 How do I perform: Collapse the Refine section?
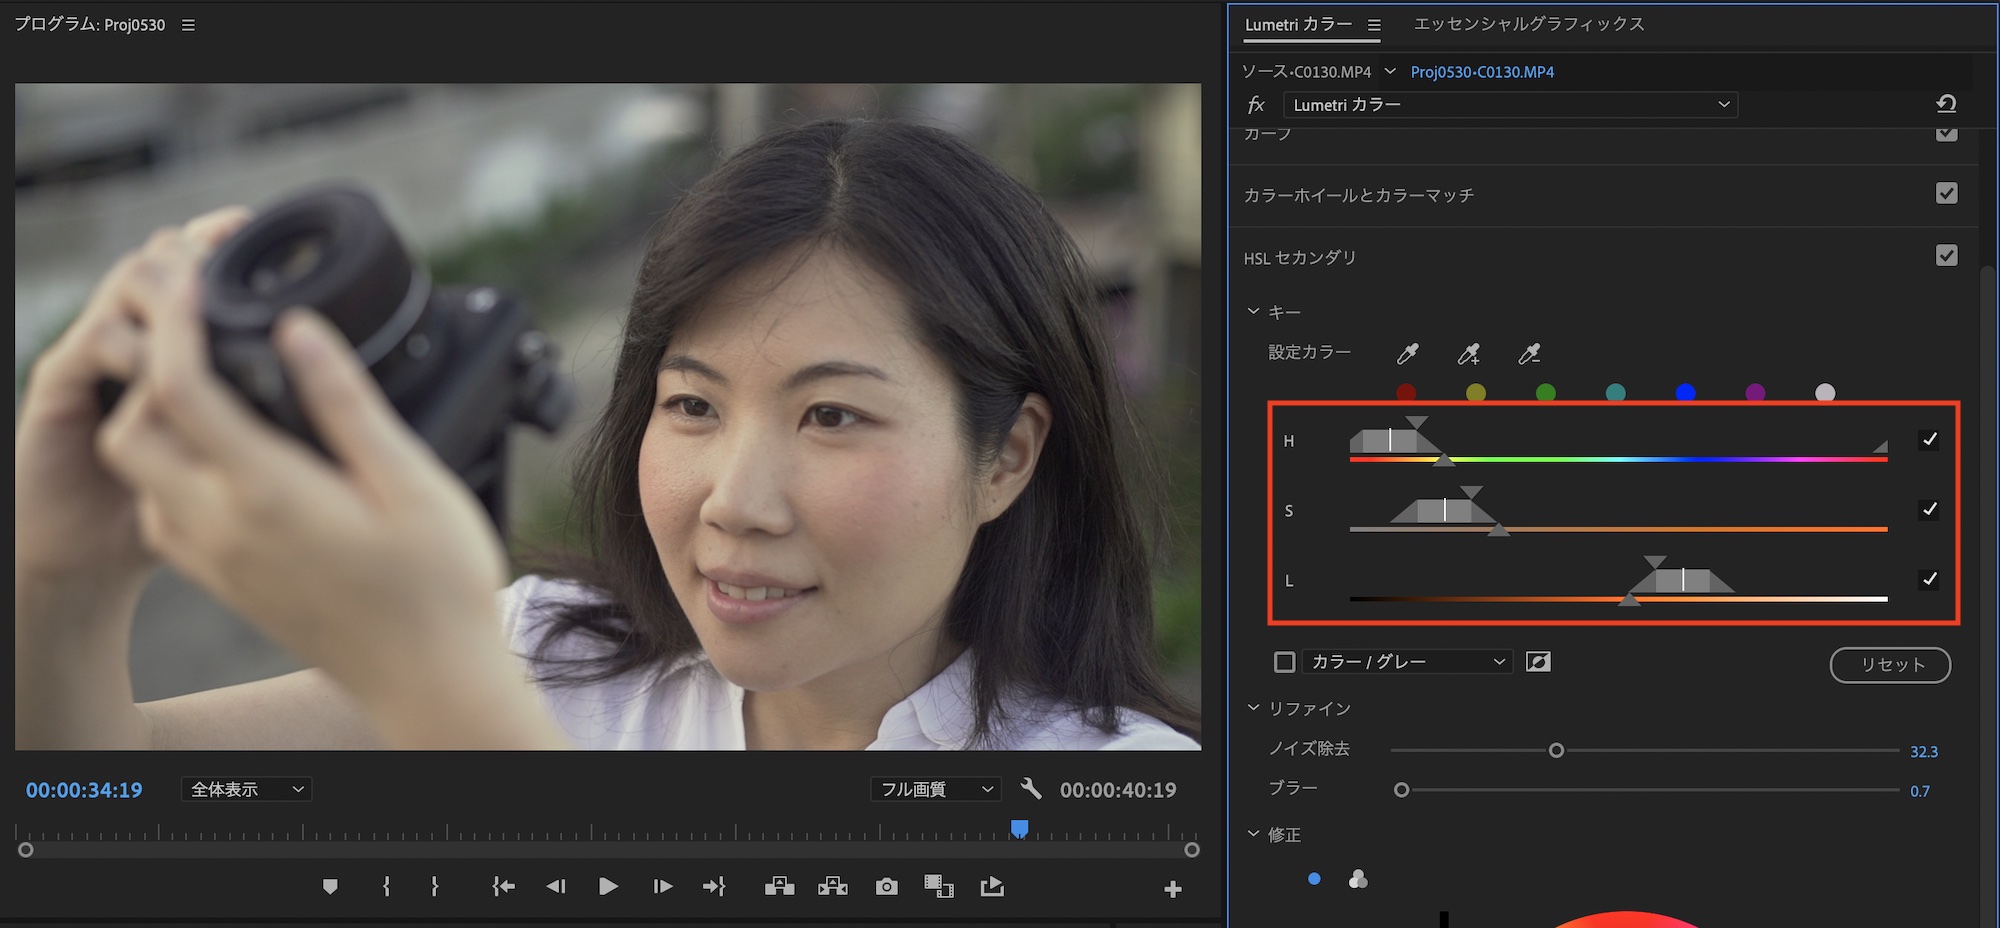tap(1254, 708)
